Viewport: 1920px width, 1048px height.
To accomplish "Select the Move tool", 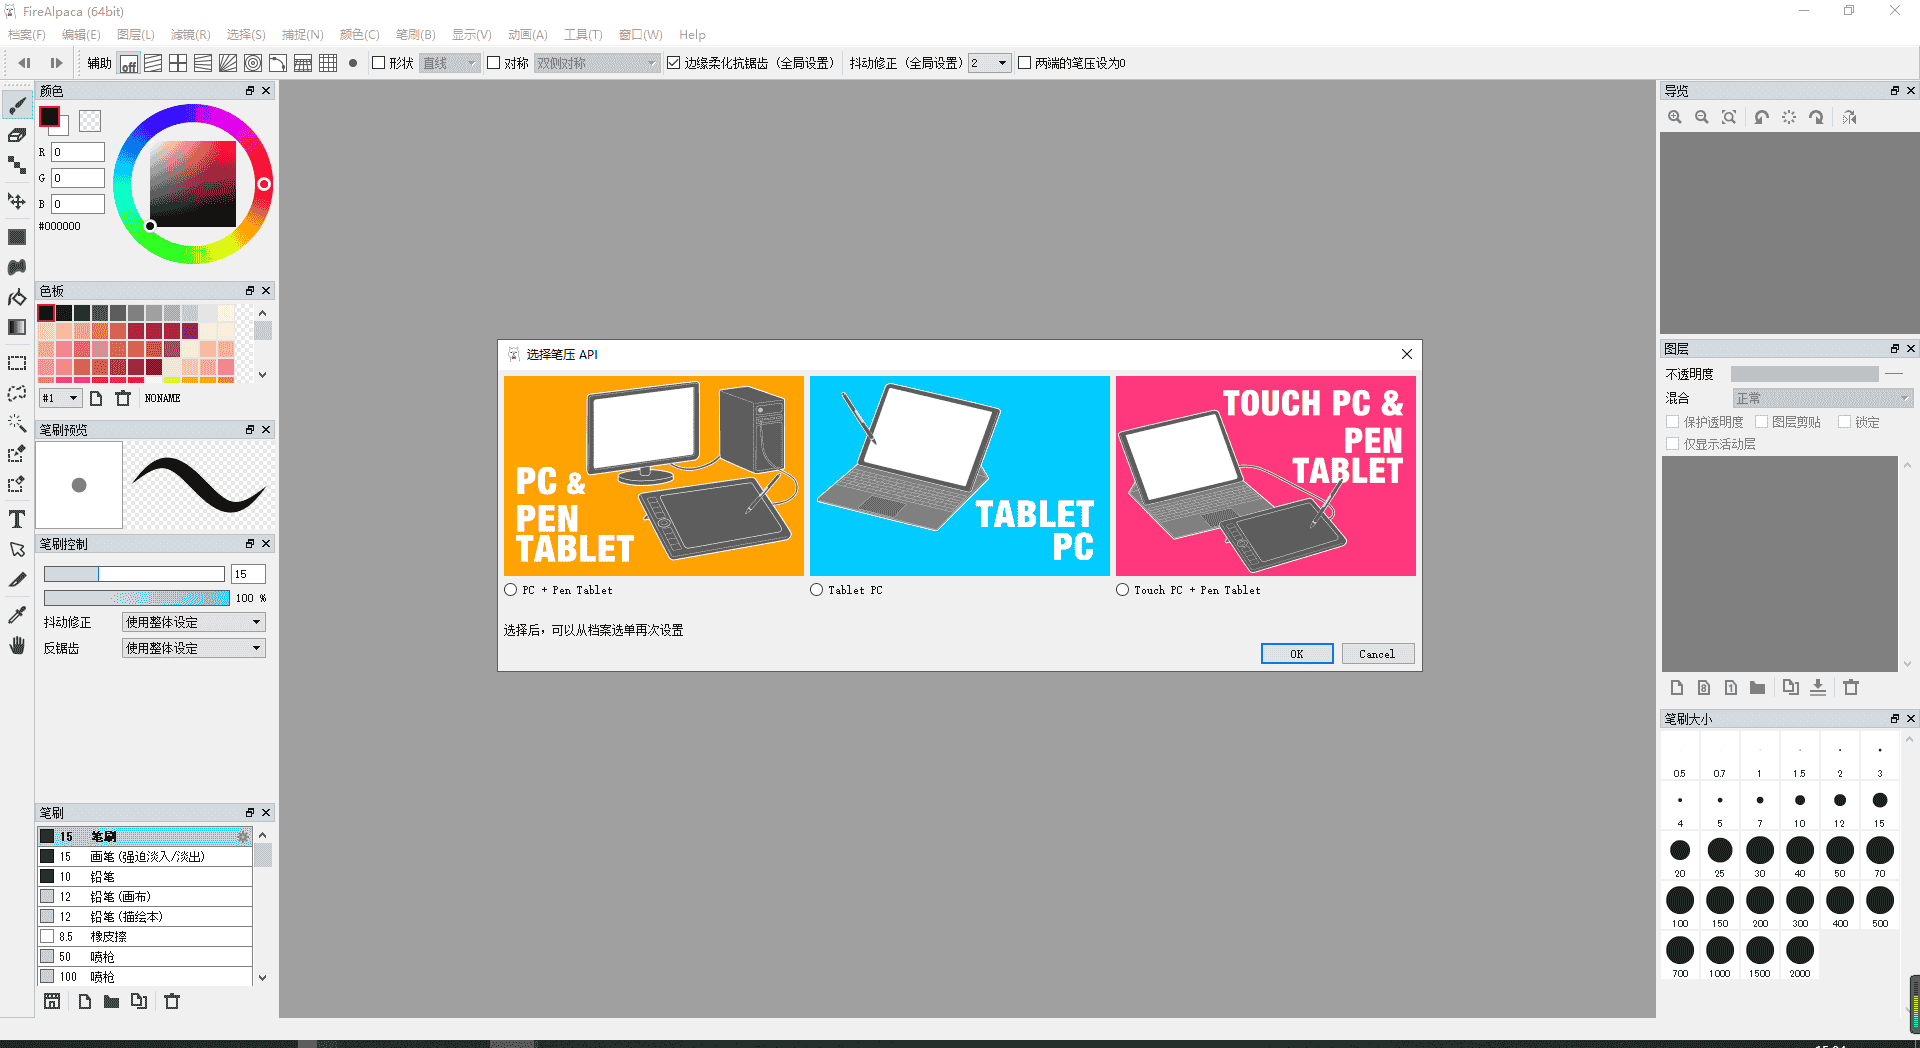I will pos(17,201).
